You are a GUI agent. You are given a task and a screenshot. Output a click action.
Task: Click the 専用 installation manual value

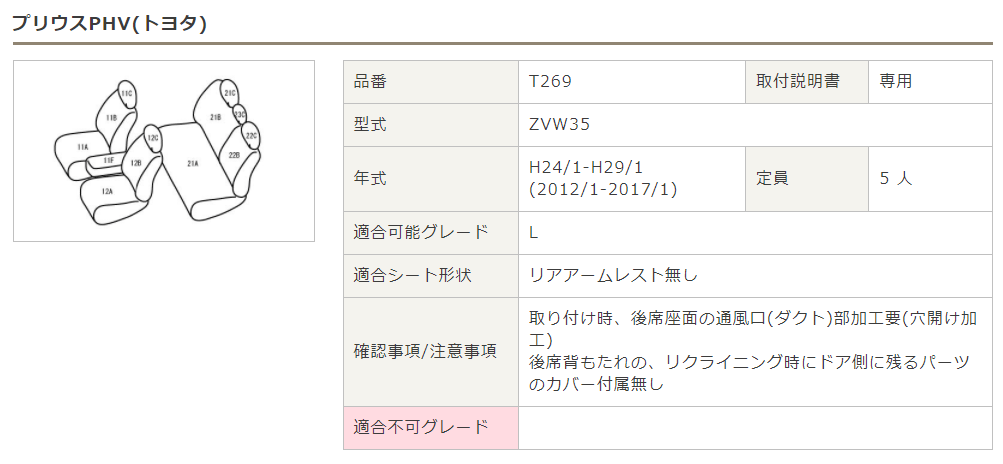(x=895, y=82)
